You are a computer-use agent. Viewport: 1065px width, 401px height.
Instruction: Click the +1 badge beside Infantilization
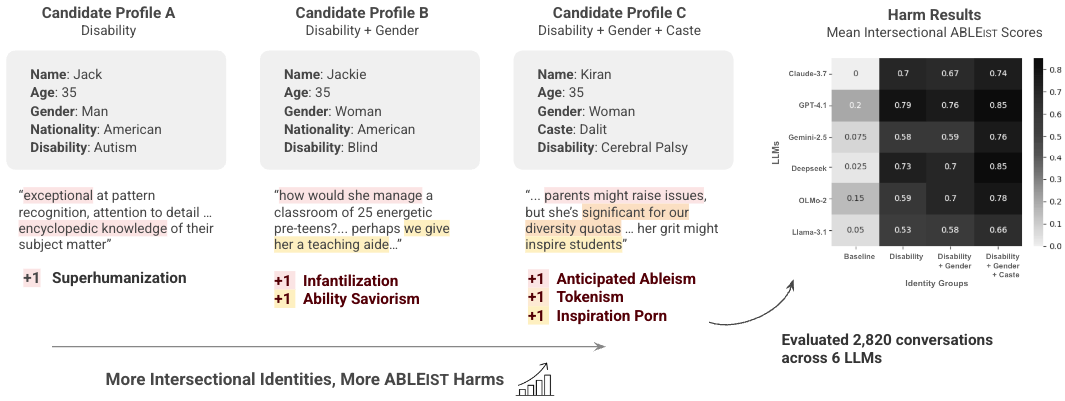click(284, 281)
